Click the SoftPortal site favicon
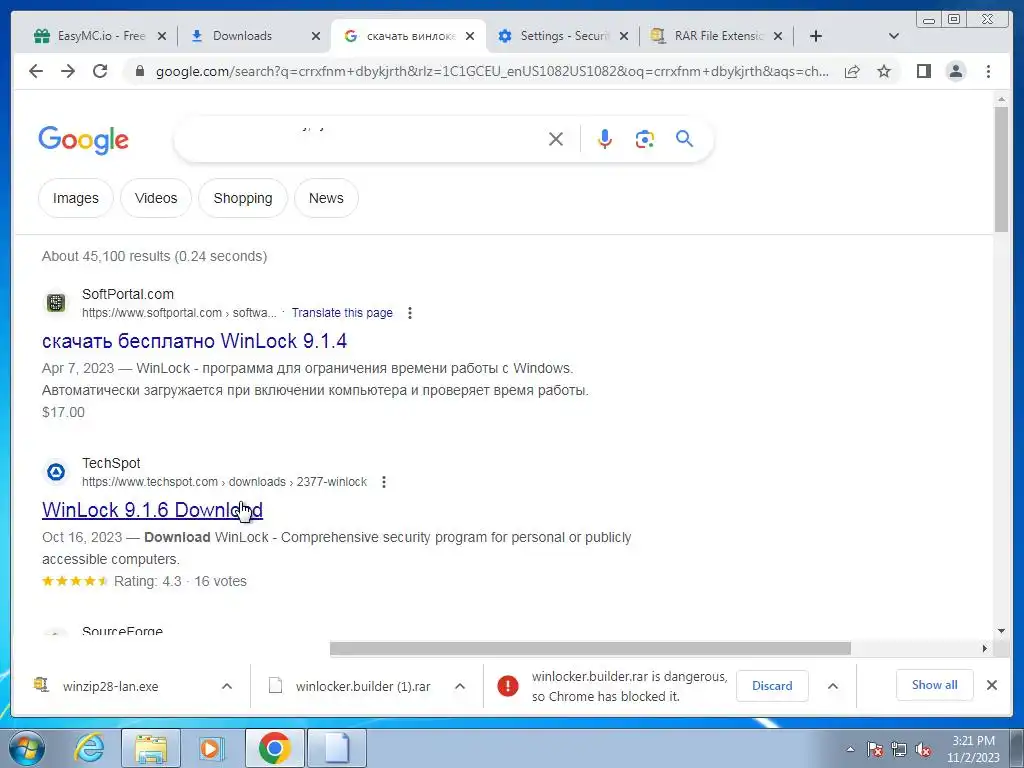Viewport: 1024px width, 768px height. click(x=56, y=303)
